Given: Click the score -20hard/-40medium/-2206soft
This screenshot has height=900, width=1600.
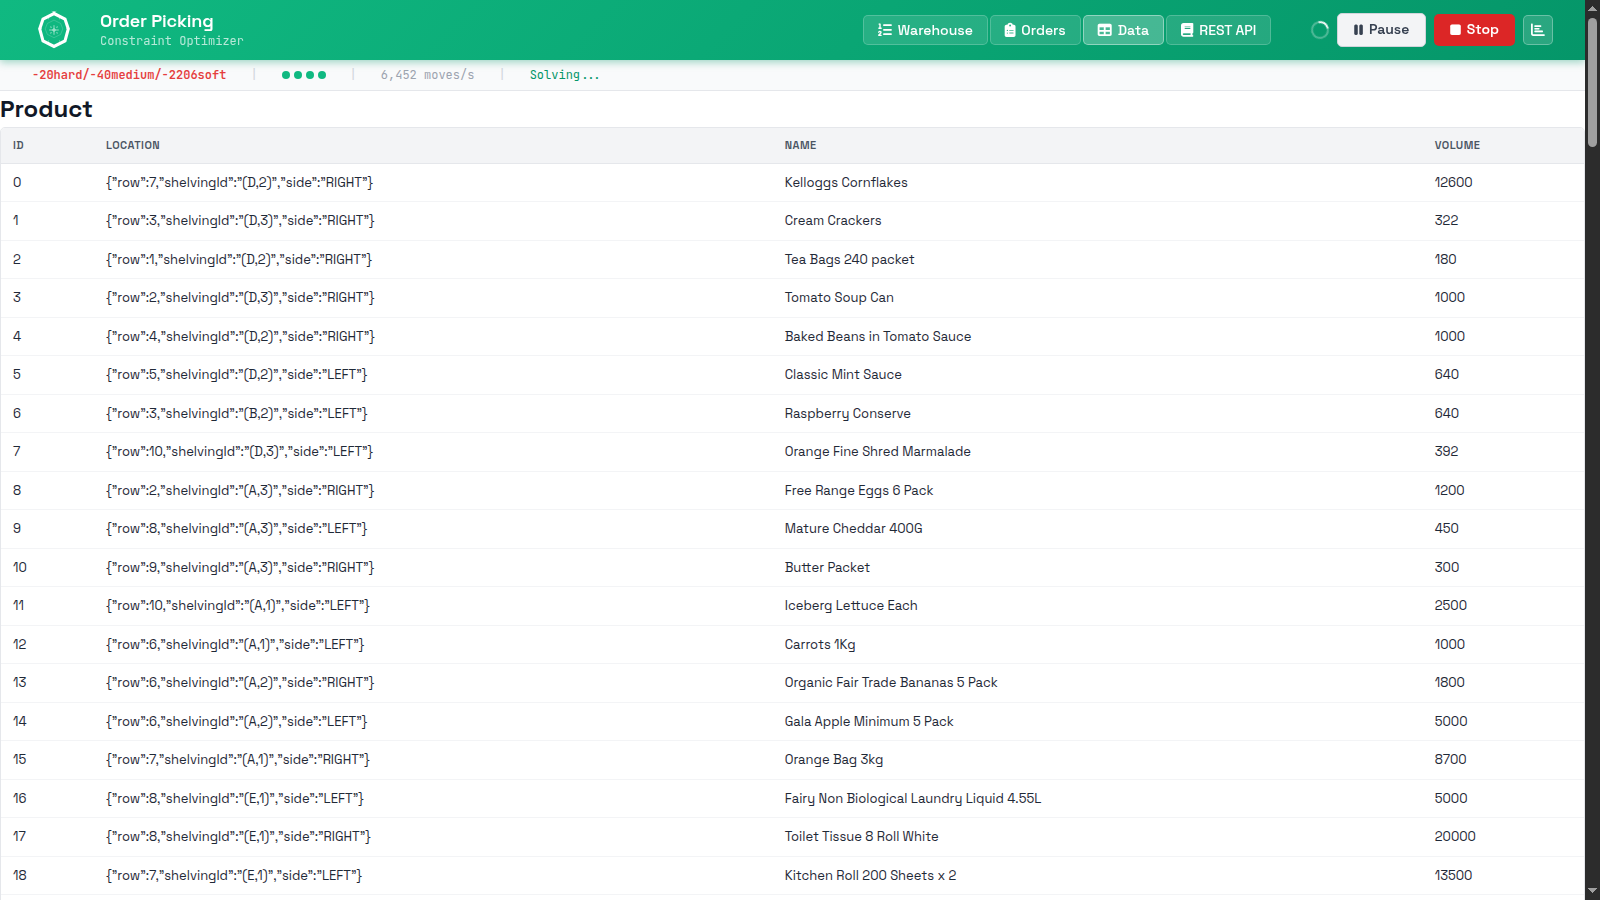Looking at the screenshot, I should click(129, 75).
